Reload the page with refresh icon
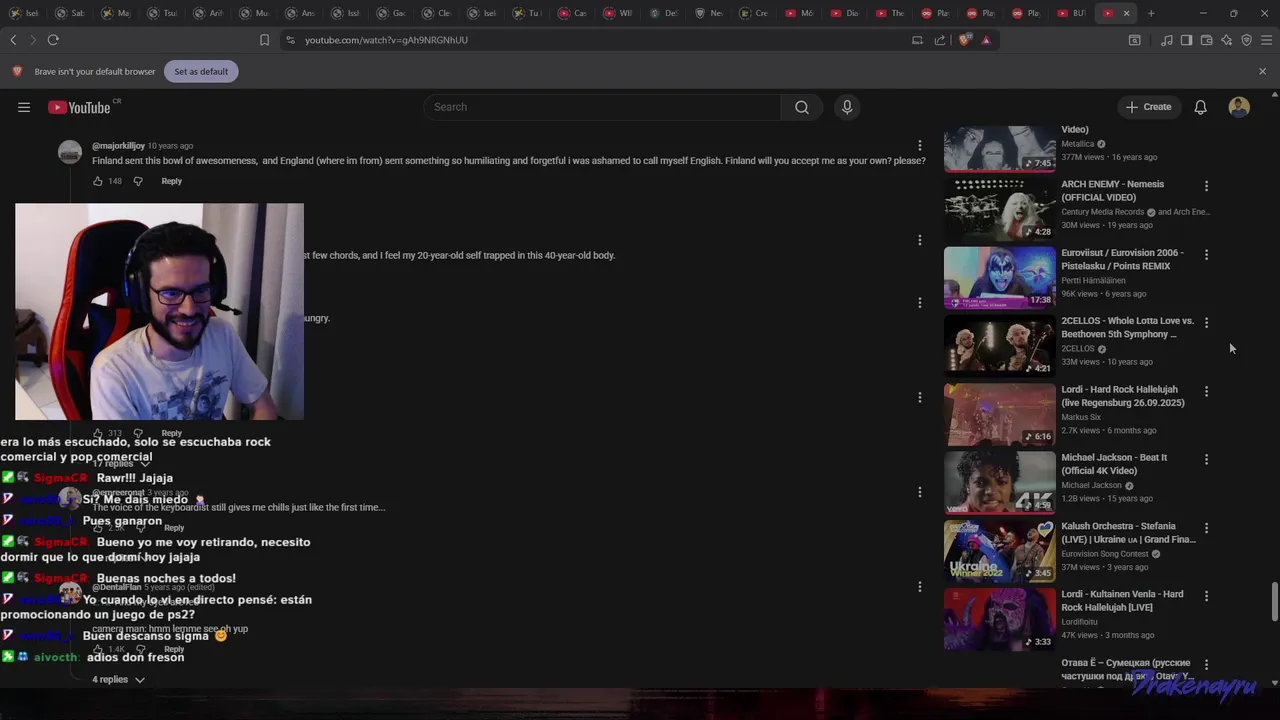The image size is (1280, 720). pos(53,40)
